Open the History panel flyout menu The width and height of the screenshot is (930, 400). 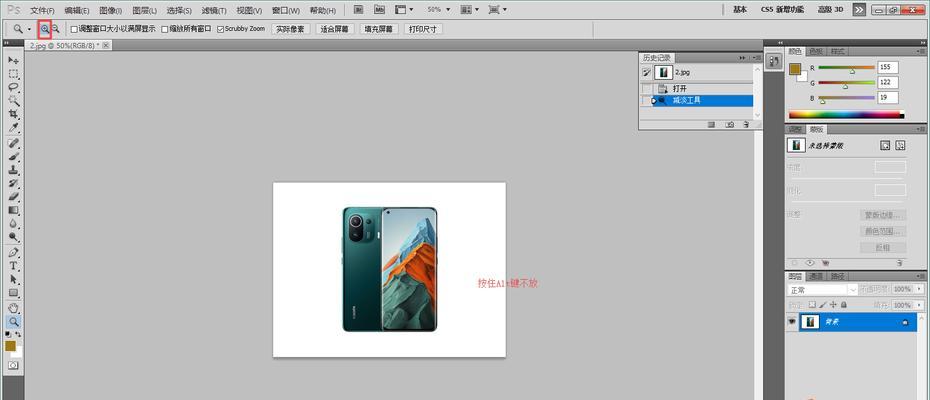pyautogui.click(x=756, y=58)
